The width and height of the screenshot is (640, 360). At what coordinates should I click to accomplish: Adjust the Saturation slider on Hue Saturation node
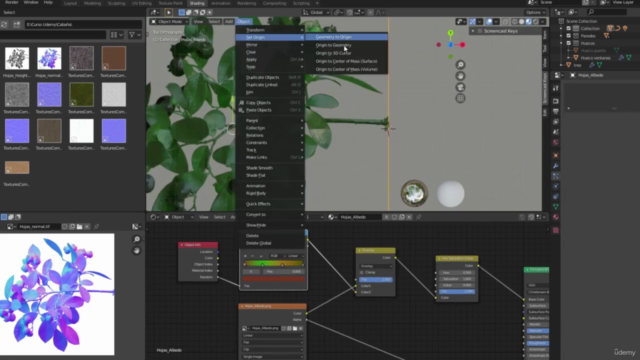coord(457,279)
